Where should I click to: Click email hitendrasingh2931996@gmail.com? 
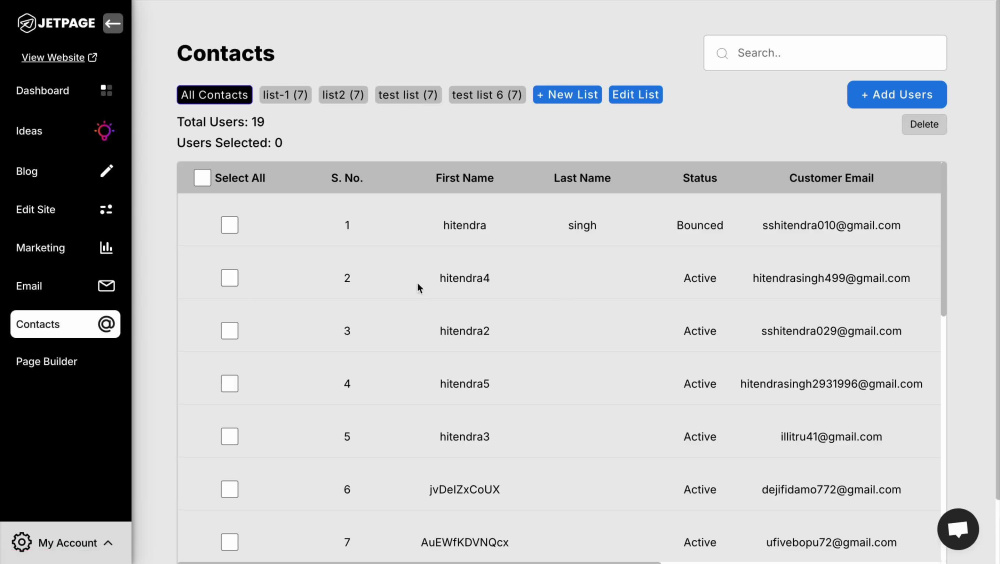point(831,383)
